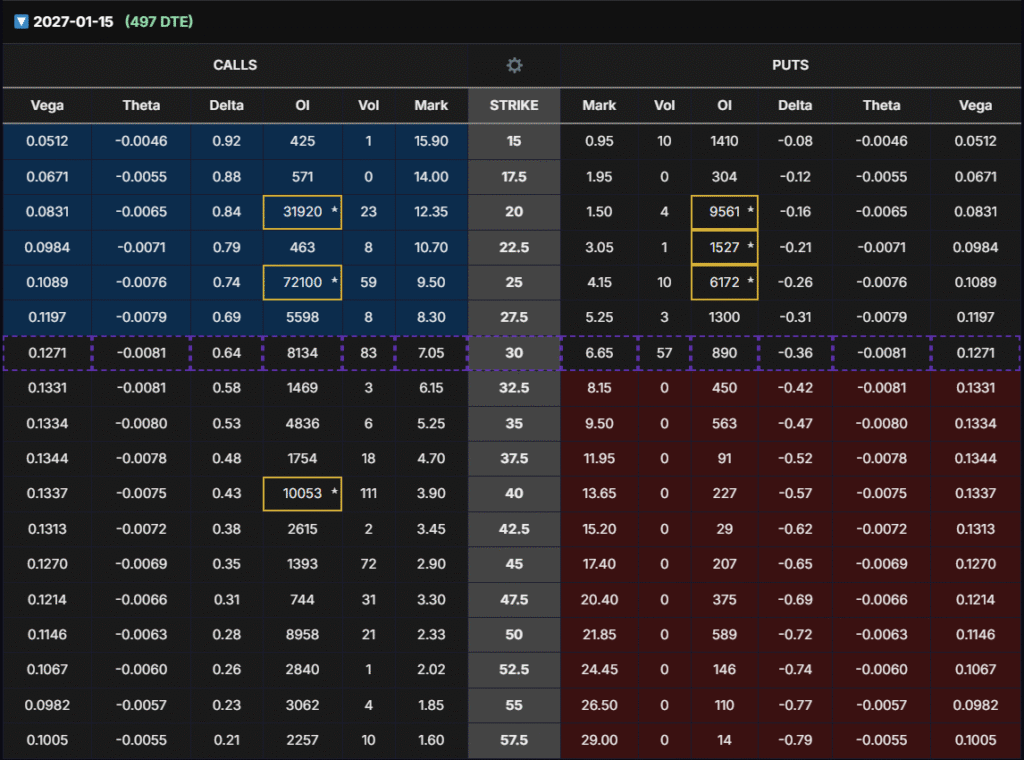
Task: Click the asterisk beside 10053 call OI
Action: (x=333, y=495)
